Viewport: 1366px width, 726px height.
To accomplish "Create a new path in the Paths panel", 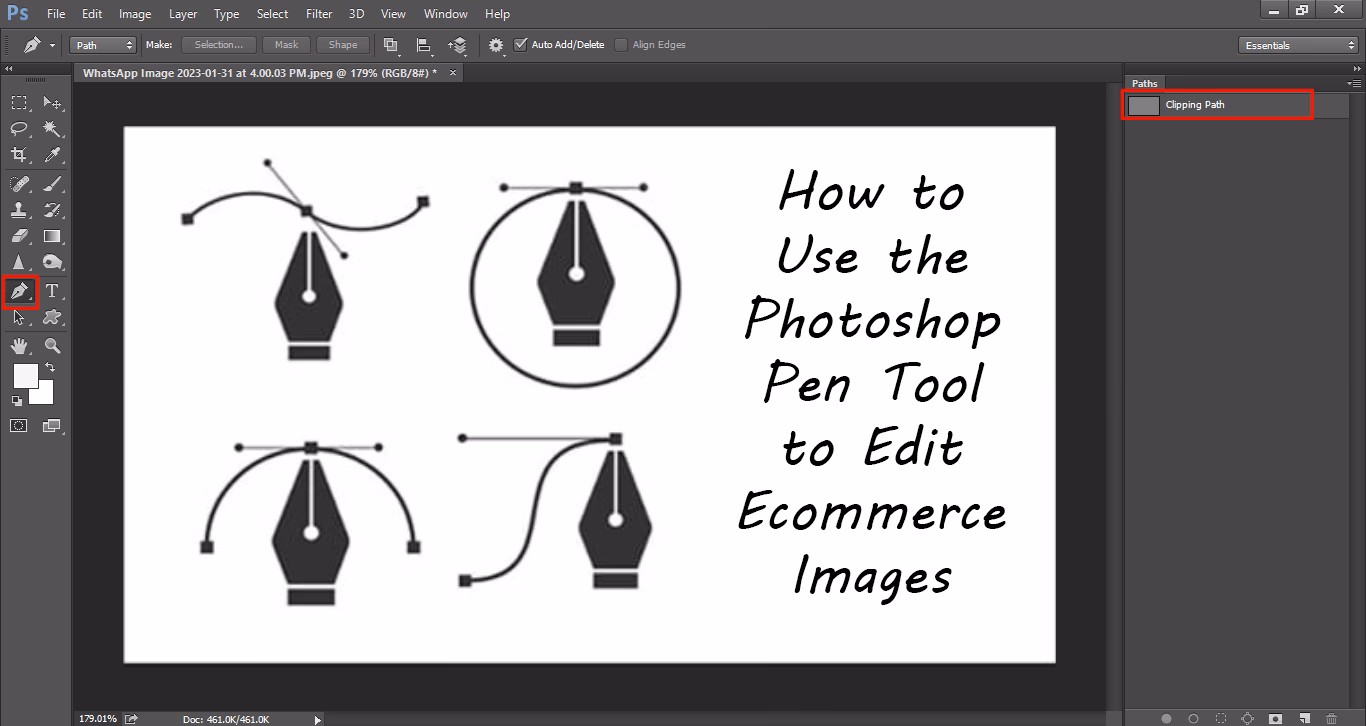I will (1304, 717).
